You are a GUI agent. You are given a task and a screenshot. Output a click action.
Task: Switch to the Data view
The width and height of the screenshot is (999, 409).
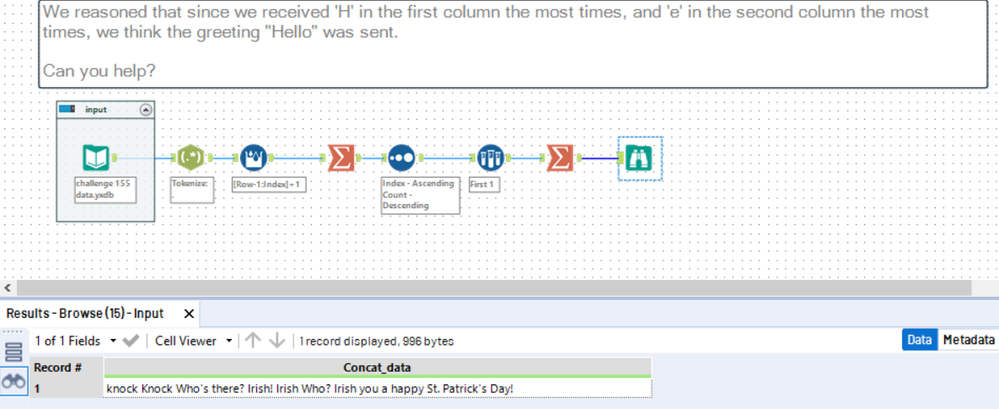click(x=919, y=340)
